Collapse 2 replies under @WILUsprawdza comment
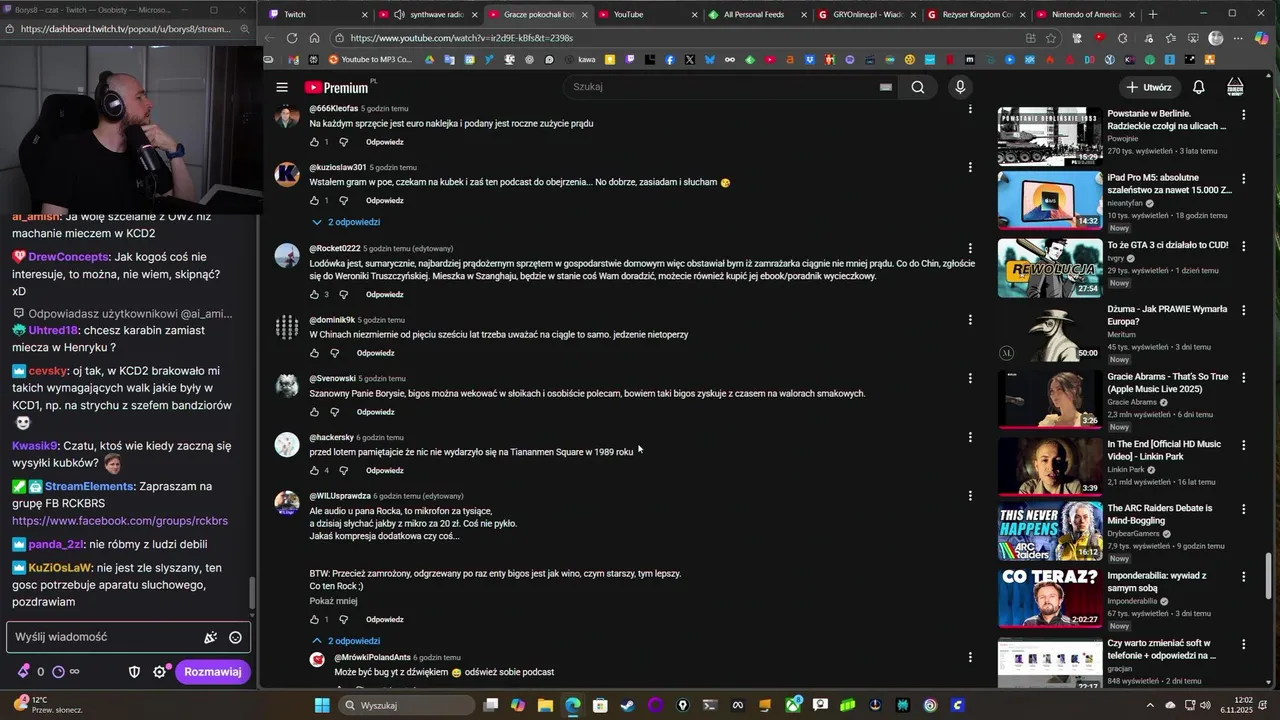The height and width of the screenshot is (720, 1280). coord(346,641)
